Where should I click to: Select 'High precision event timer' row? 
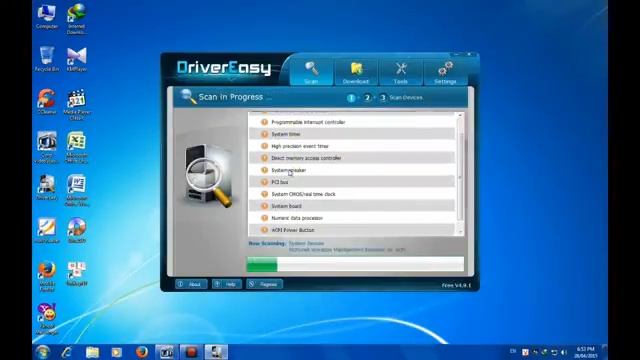point(352,146)
